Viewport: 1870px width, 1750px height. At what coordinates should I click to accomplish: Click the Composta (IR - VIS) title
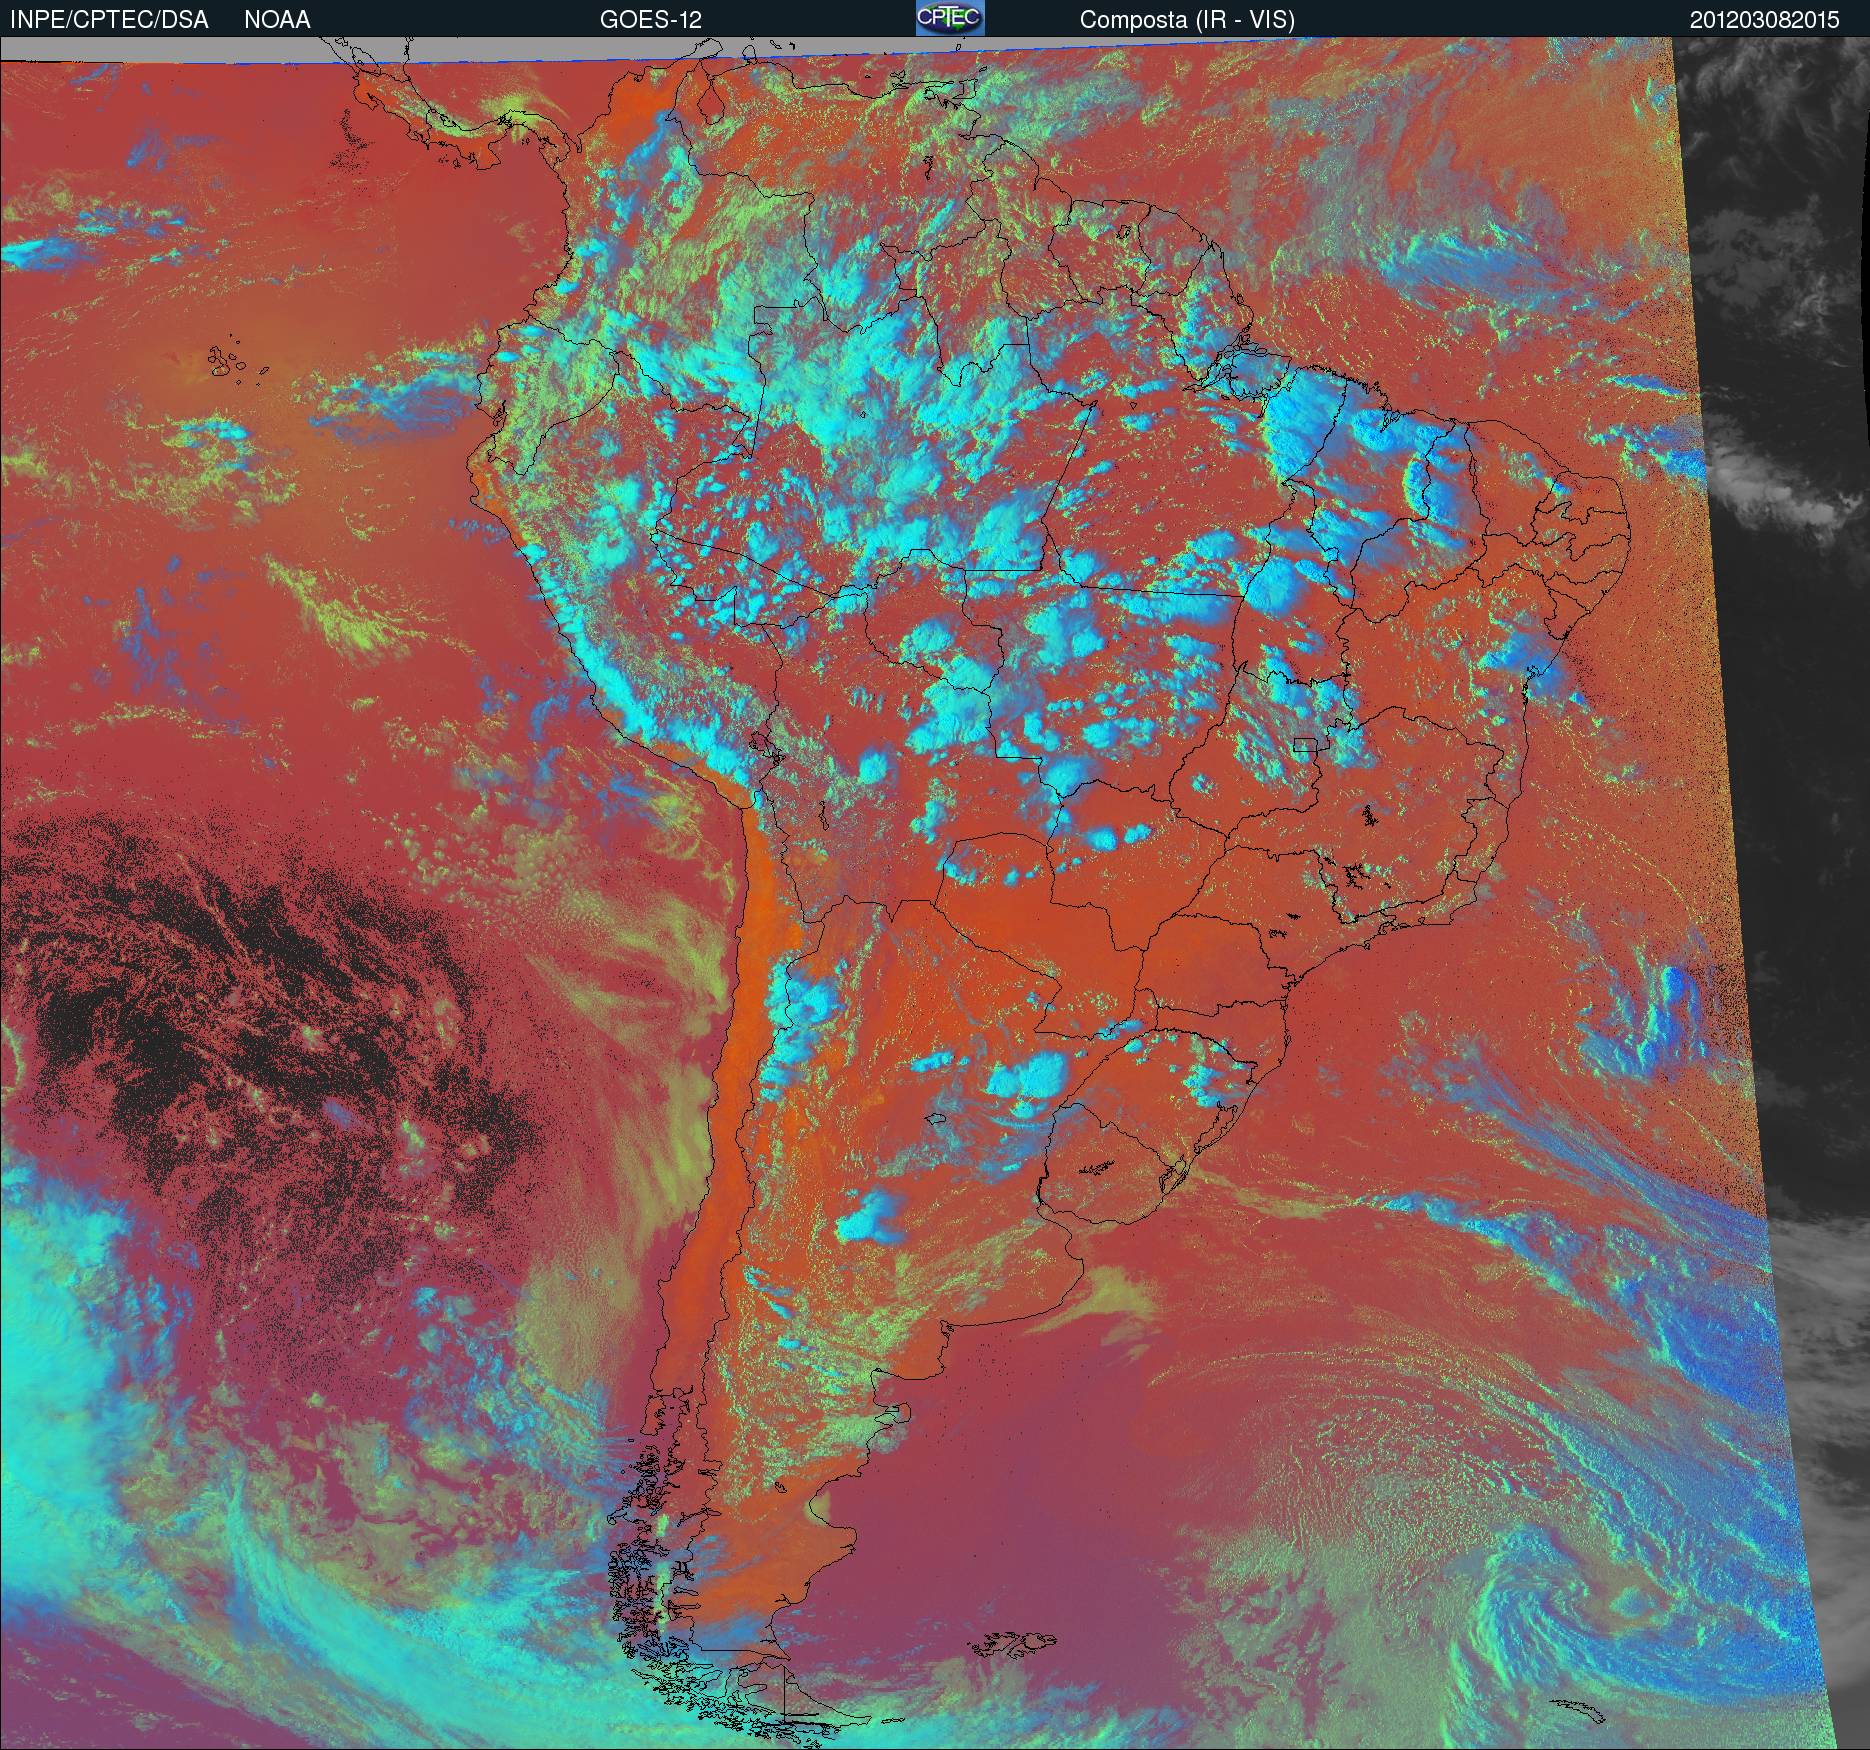click(x=1187, y=20)
